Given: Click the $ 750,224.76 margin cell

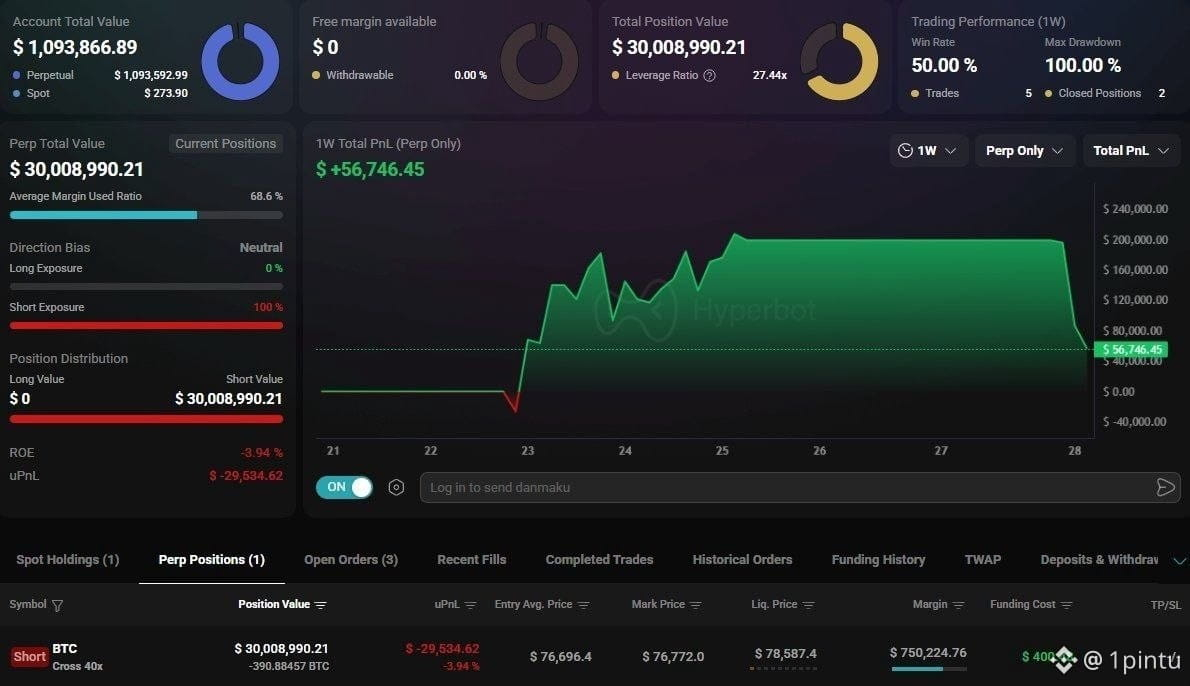Looking at the screenshot, I should tap(928, 653).
